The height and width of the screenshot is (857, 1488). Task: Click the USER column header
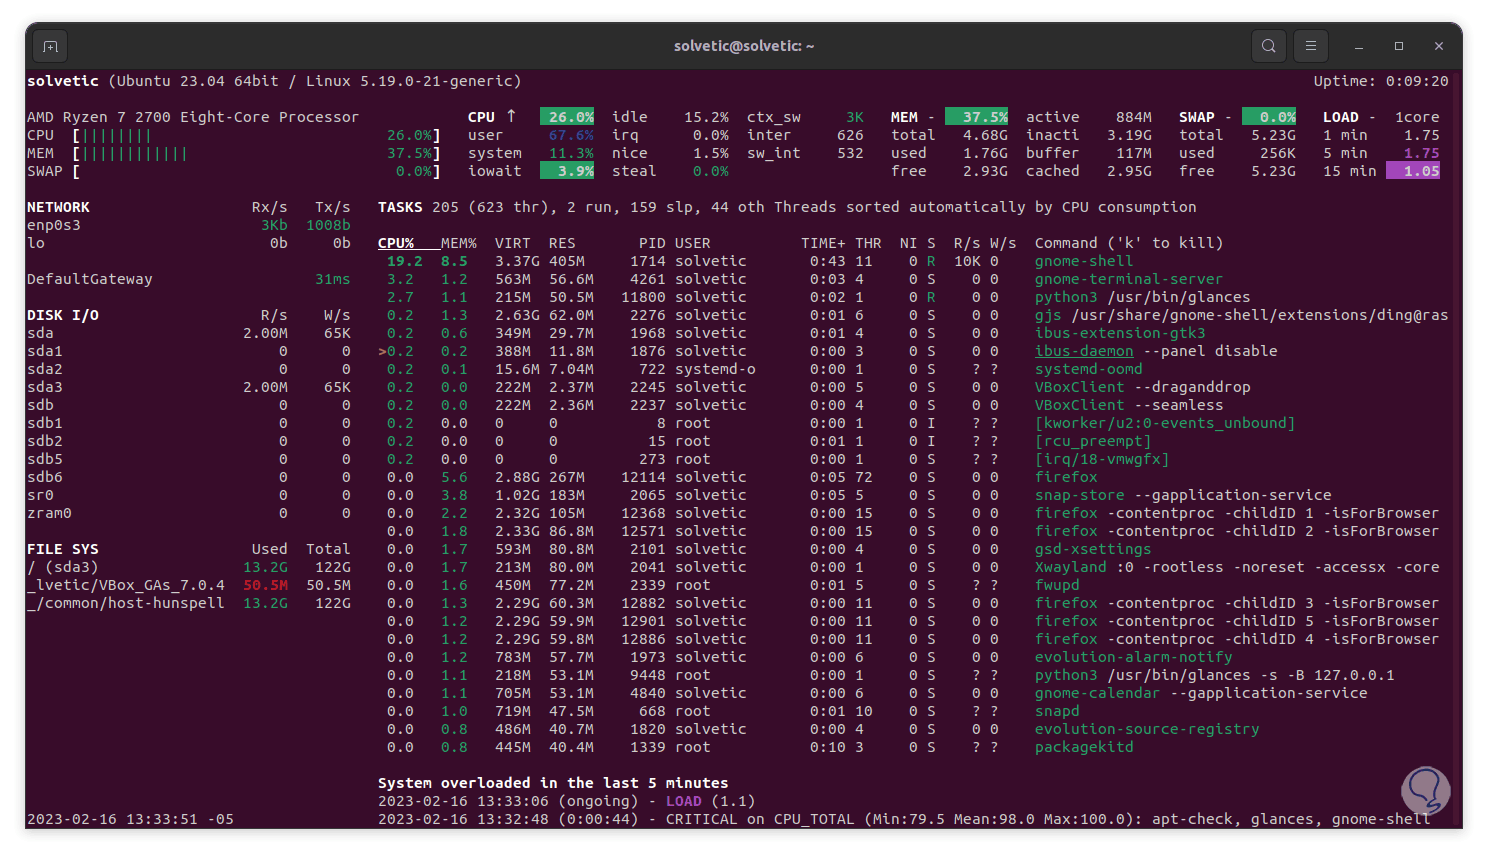click(x=693, y=243)
